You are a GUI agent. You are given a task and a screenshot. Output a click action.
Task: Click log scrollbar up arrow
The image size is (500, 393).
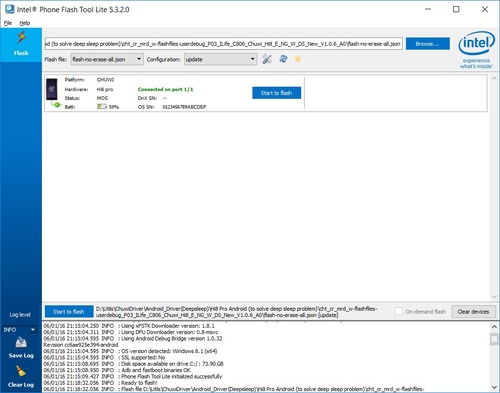(494, 327)
